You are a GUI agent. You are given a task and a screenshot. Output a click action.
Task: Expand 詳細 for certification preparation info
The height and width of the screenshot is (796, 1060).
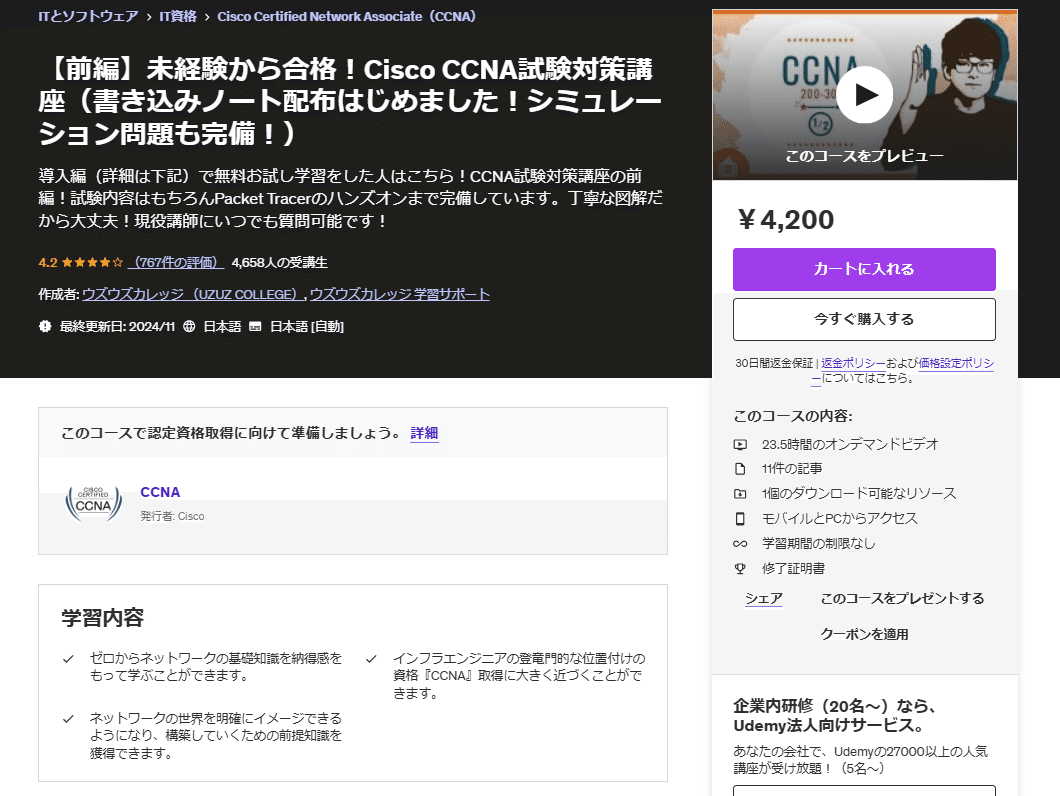click(423, 432)
